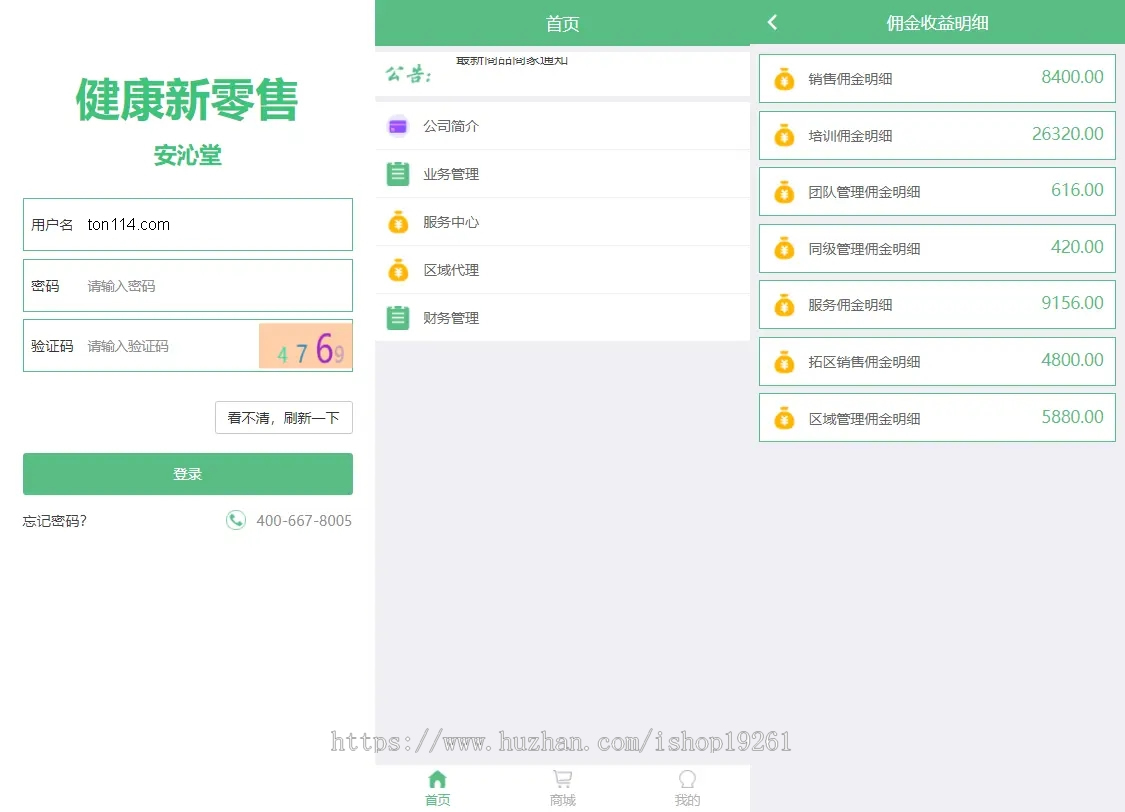The height and width of the screenshot is (812, 1125).
Task: Click the 忘记密码? link
Action: [x=55, y=521]
